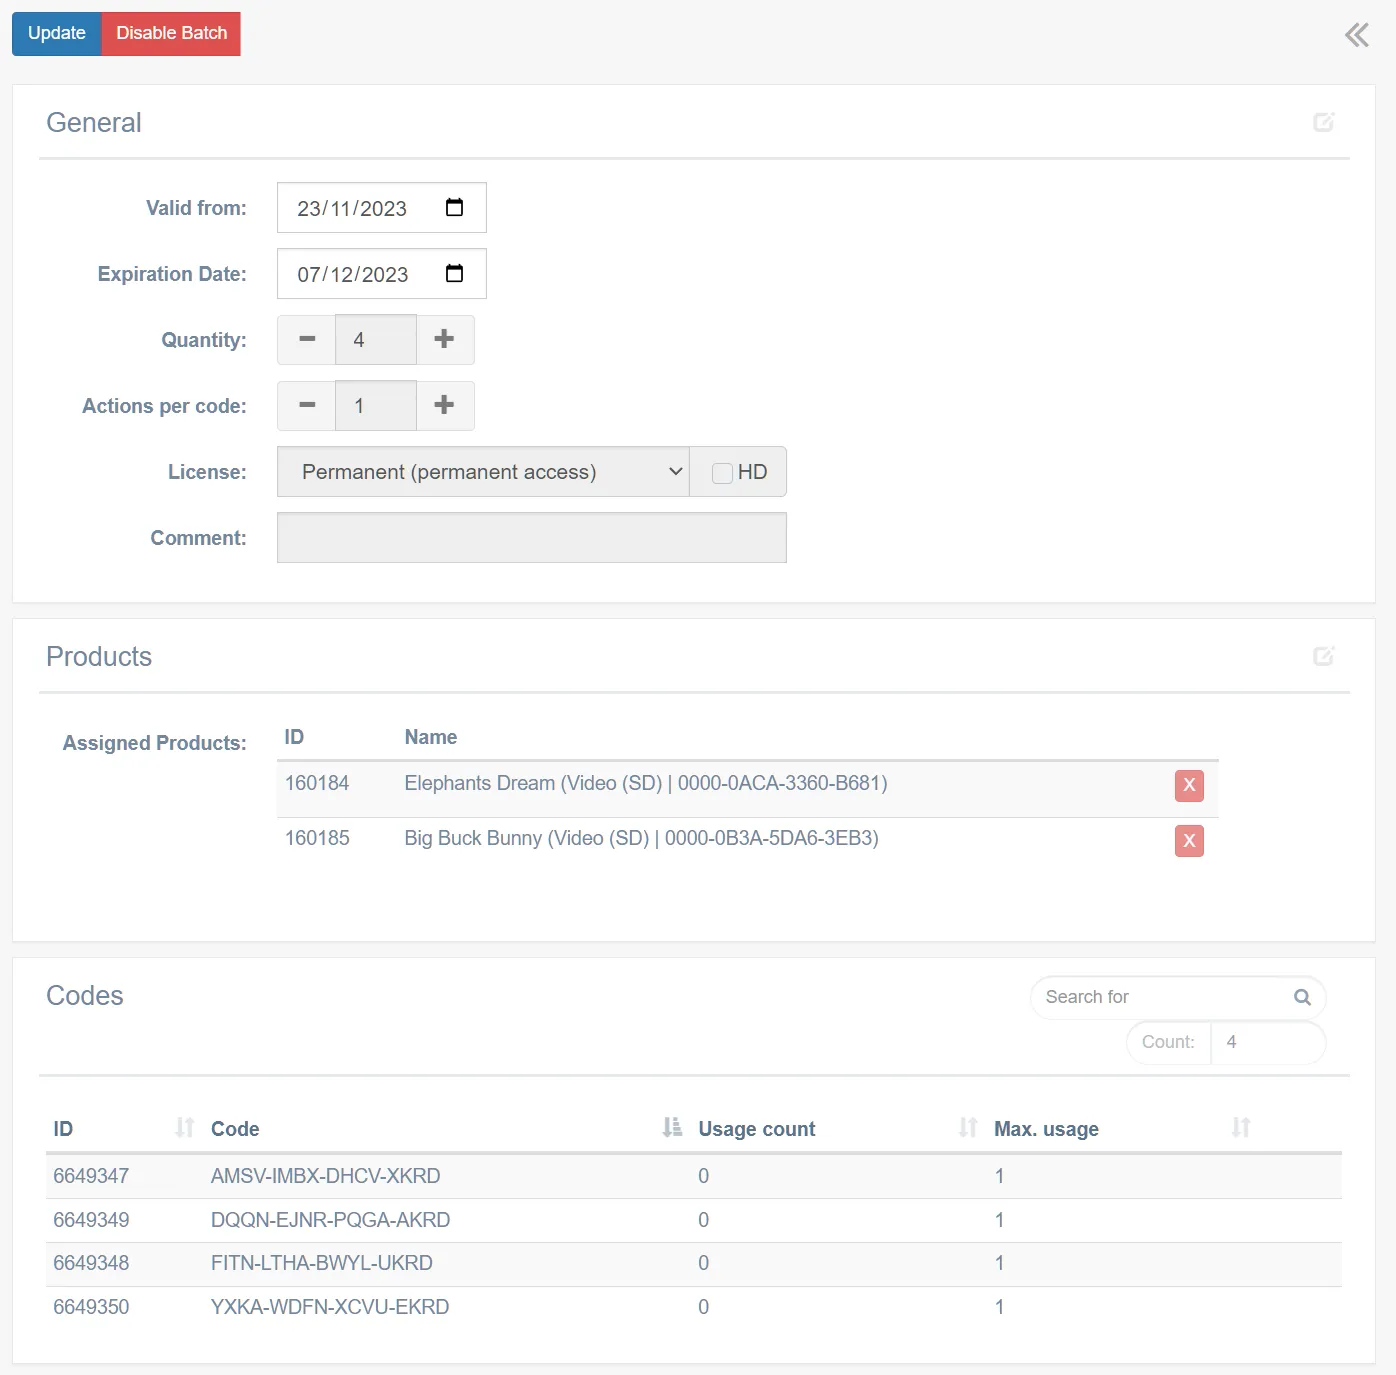
Task: Sort codes by ID column
Action: click(184, 1128)
